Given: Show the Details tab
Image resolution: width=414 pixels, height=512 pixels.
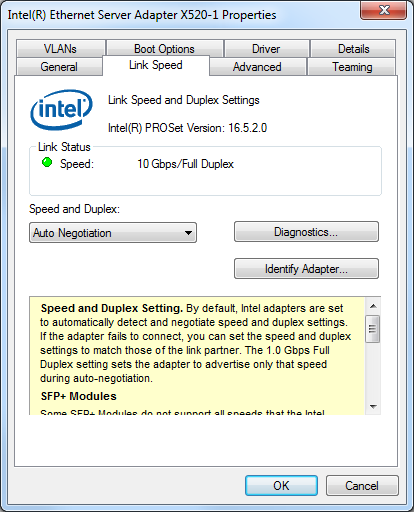Looking at the screenshot, I should (x=353, y=49).
